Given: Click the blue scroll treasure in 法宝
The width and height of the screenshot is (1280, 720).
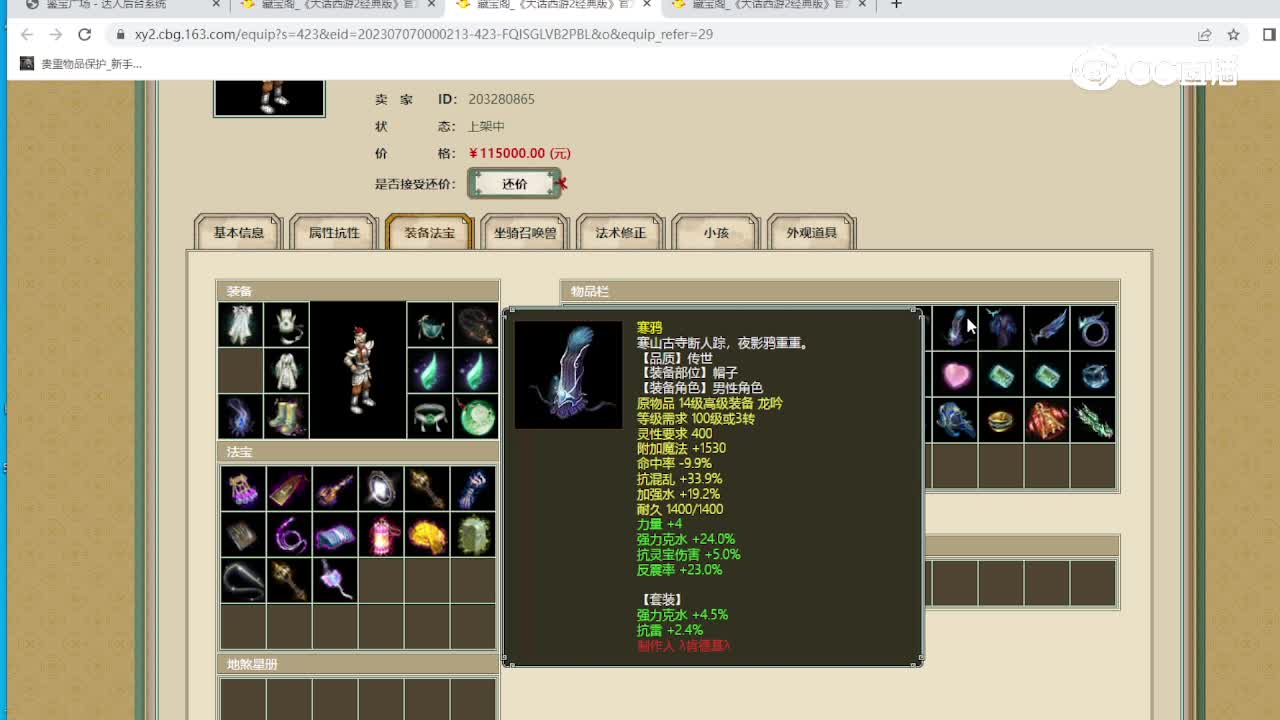Looking at the screenshot, I should [x=335, y=535].
